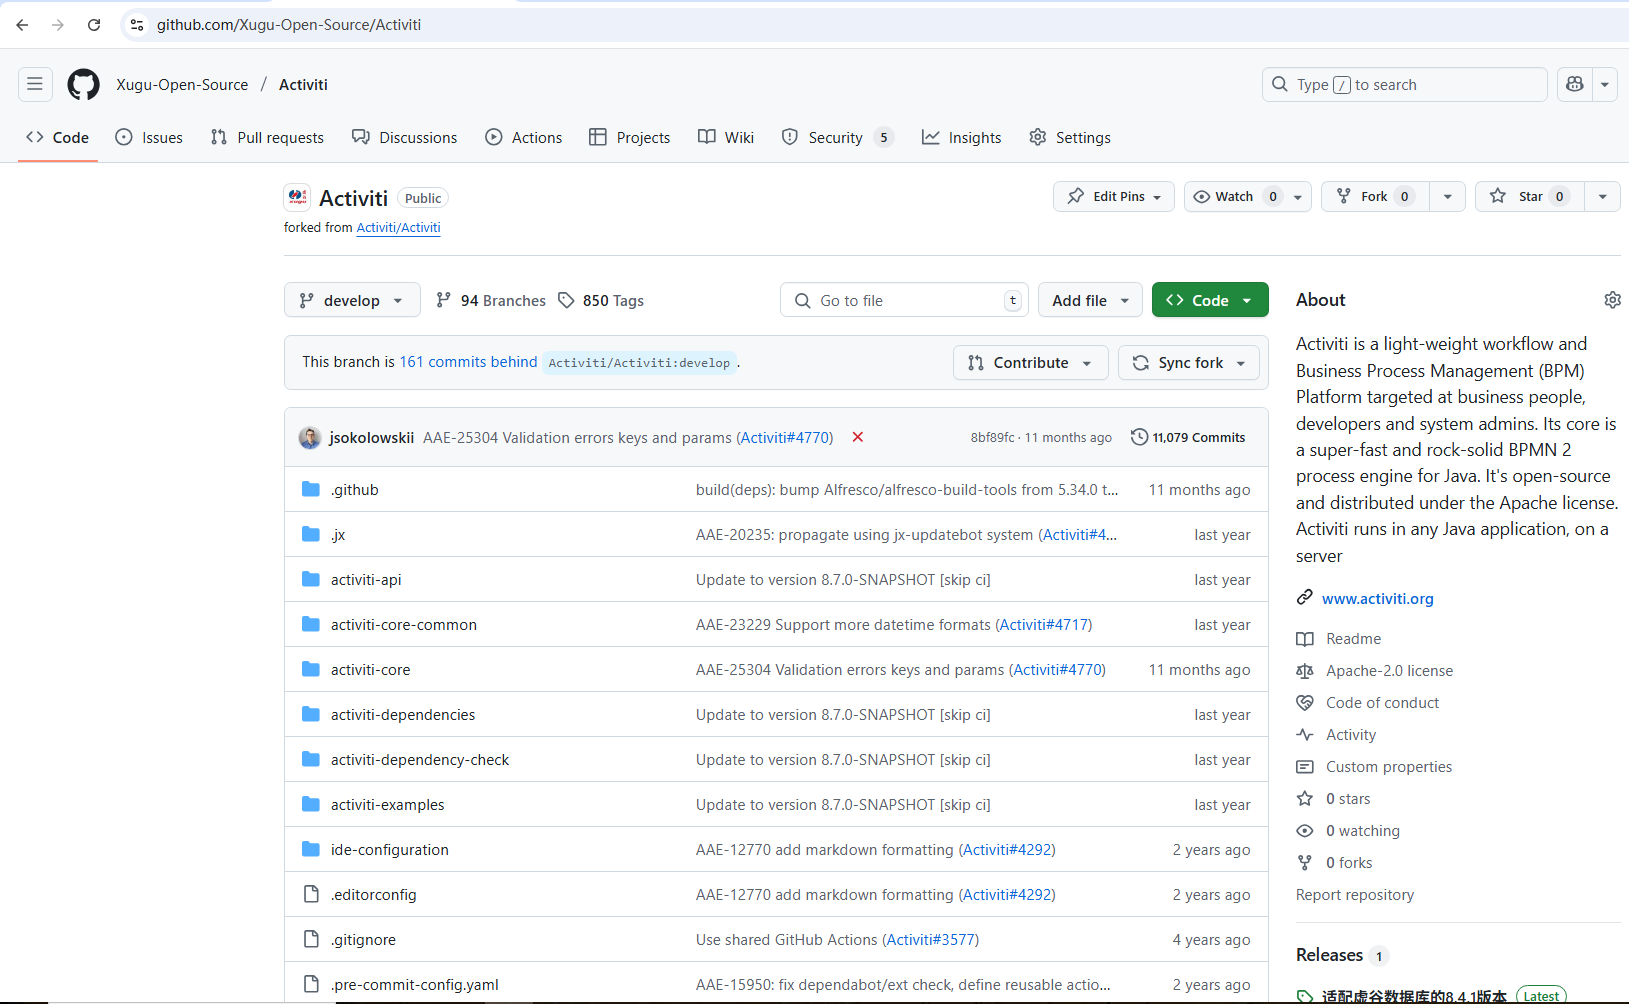Follow the 161 commits behind link
The image size is (1629, 1004).
(x=468, y=361)
